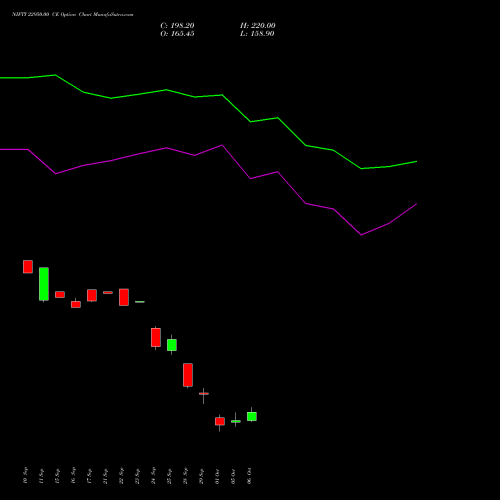The width and height of the screenshot is (500, 500).
Task: Click the 11 Sep date label
Action: point(41,476)
